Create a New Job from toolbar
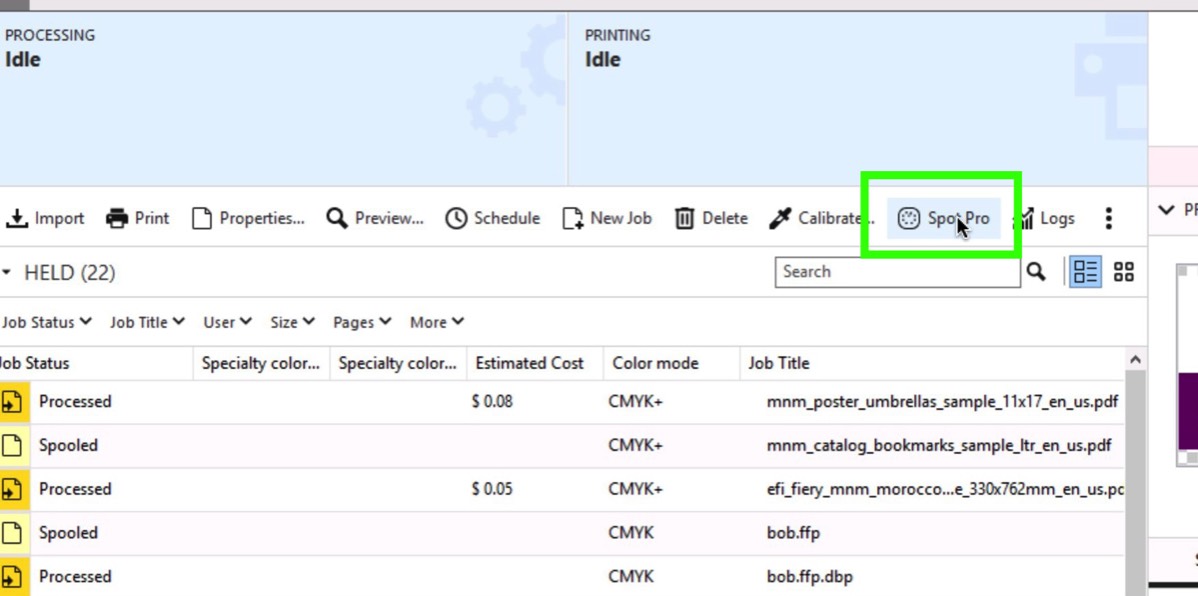The width and height of the screenshot is (1198, 596). [x=607, y=218]
